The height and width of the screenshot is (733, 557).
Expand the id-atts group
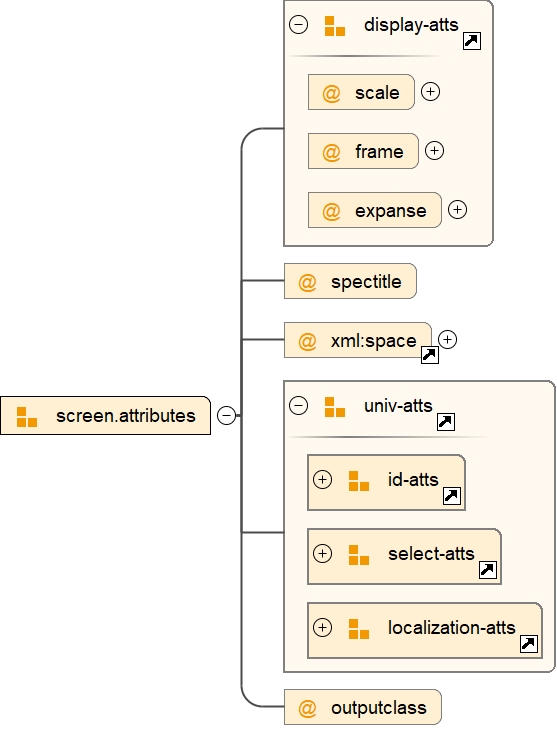click(x=322, y=480)
